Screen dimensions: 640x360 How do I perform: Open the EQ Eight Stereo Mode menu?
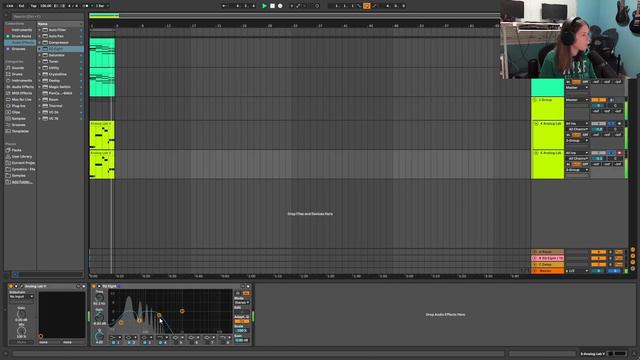point(242,302)
